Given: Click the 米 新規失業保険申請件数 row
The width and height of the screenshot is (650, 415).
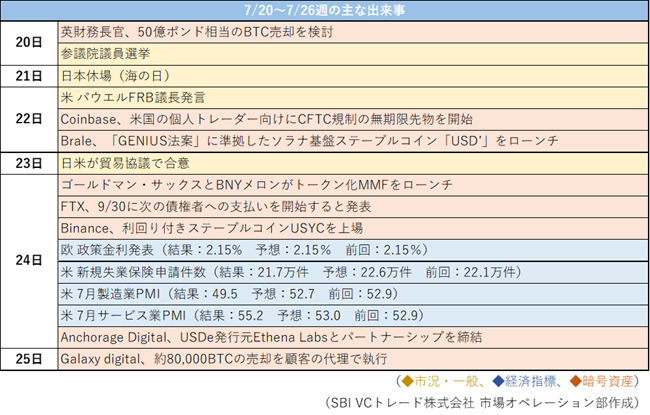Looking at the screenshot, I should [x=353, y=272].
